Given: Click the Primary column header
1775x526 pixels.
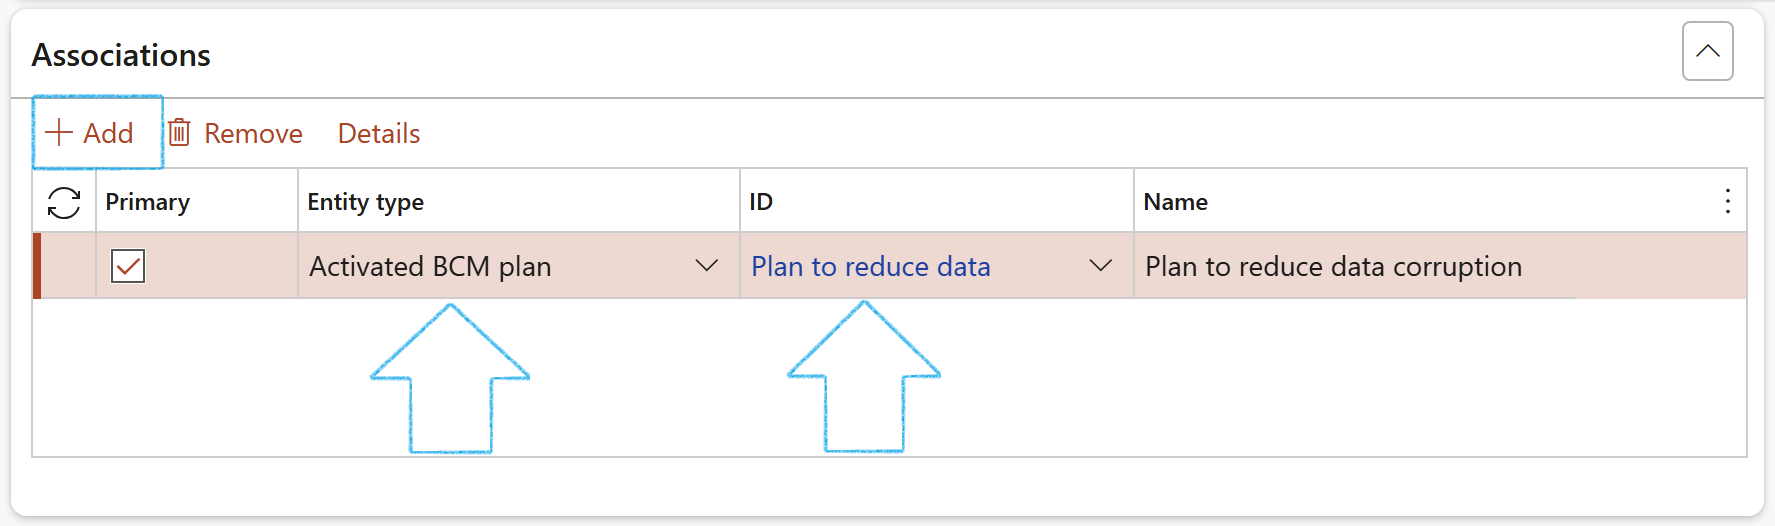Looking at the screenshot, I should click(x=148, y=202).
